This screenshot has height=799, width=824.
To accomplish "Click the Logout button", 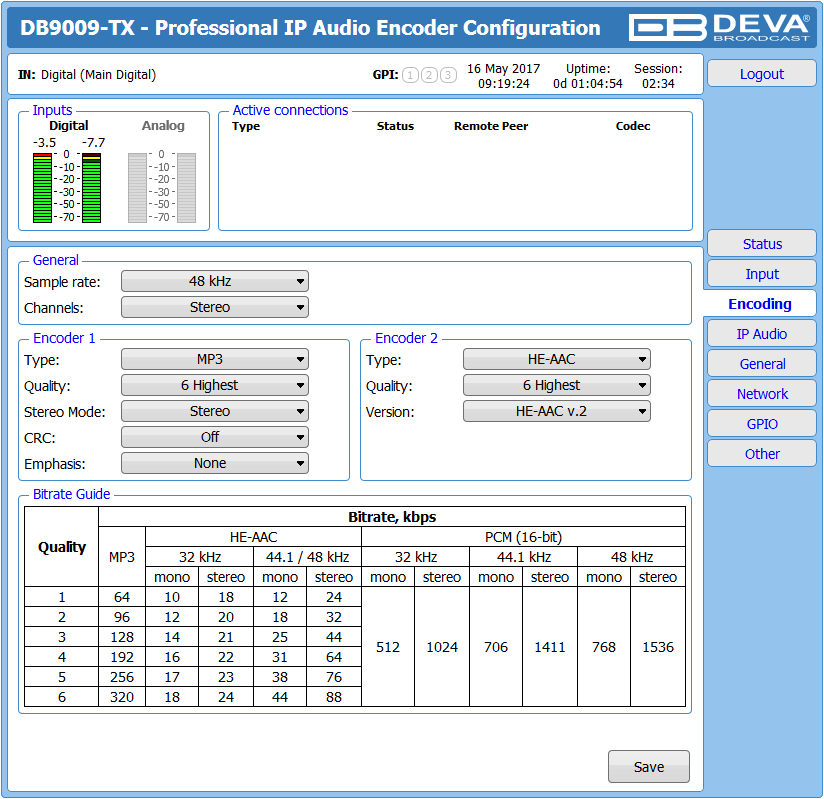I will 762,74.
